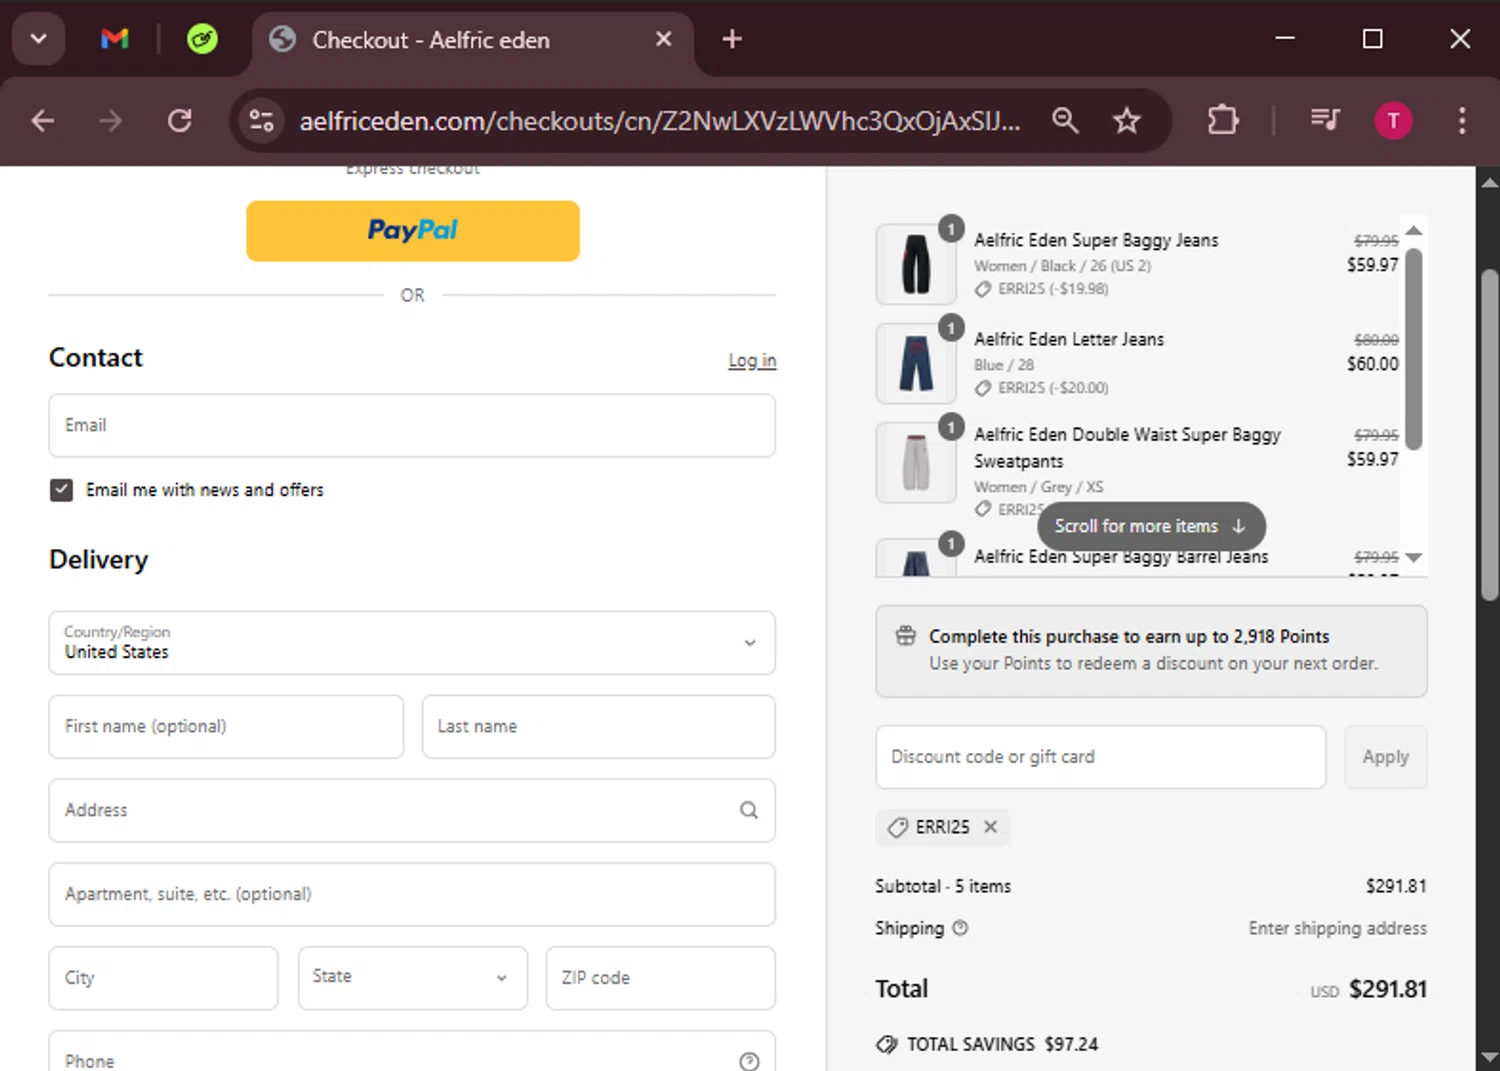Click the Super Baggy Jeans $59.97 price
1500x1071 pixels.
1373,265
